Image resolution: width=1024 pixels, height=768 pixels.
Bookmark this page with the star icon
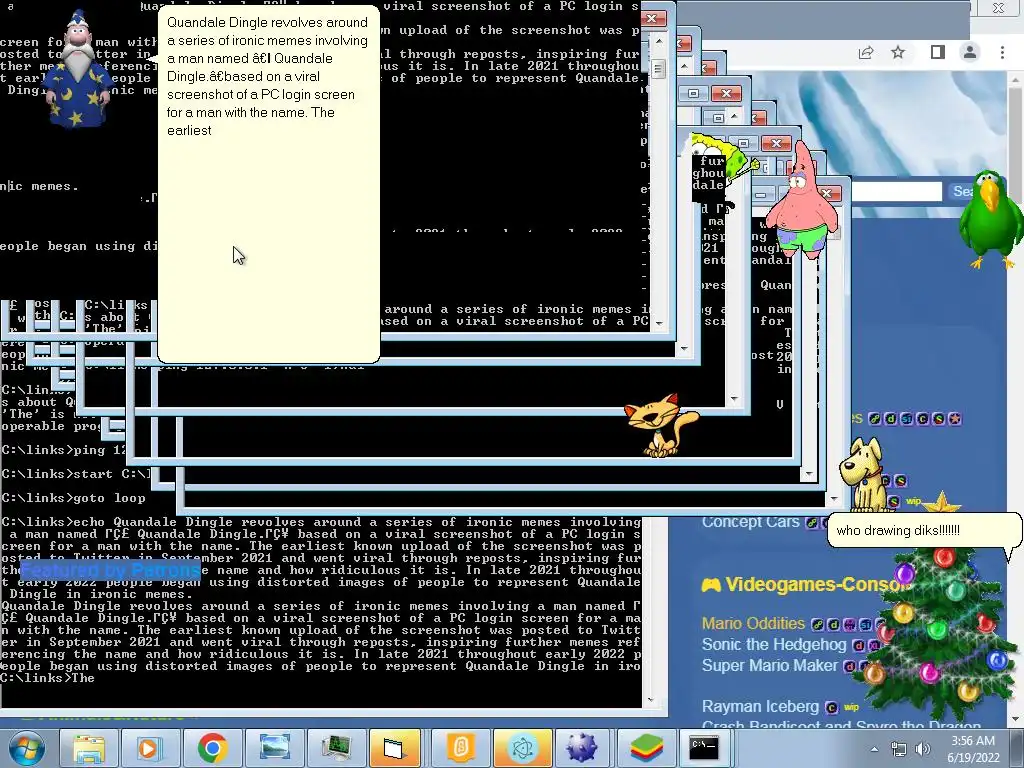[898, 52]
